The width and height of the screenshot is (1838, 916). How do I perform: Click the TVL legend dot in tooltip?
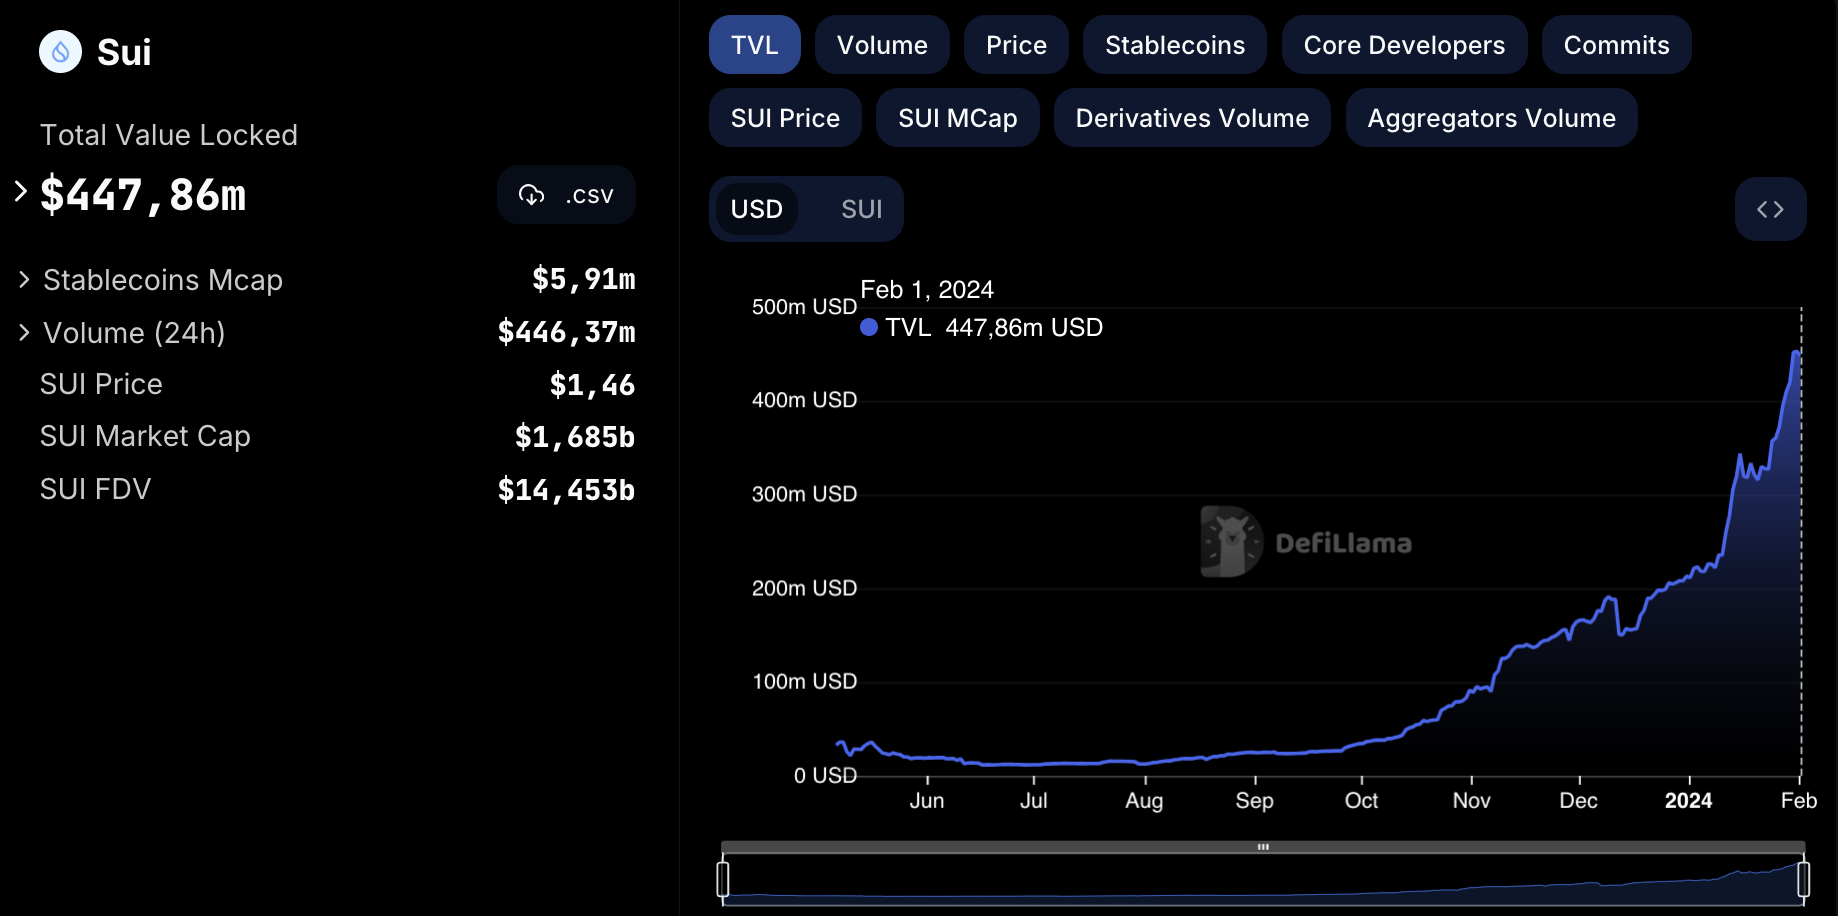pyautogui.click(x=869, y=327)
